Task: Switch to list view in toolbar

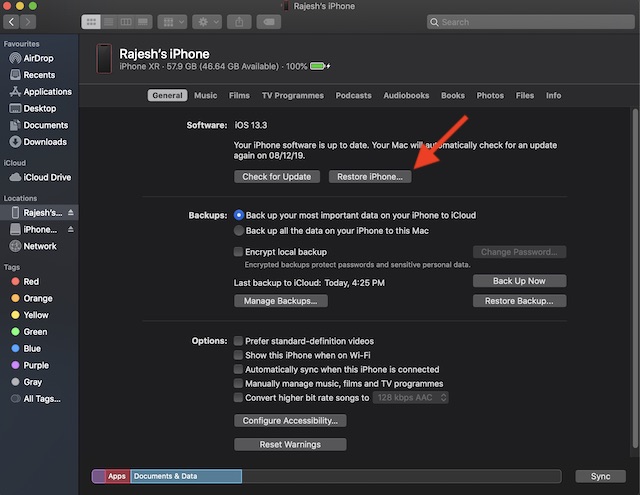Action: click(x=109, y=22)
